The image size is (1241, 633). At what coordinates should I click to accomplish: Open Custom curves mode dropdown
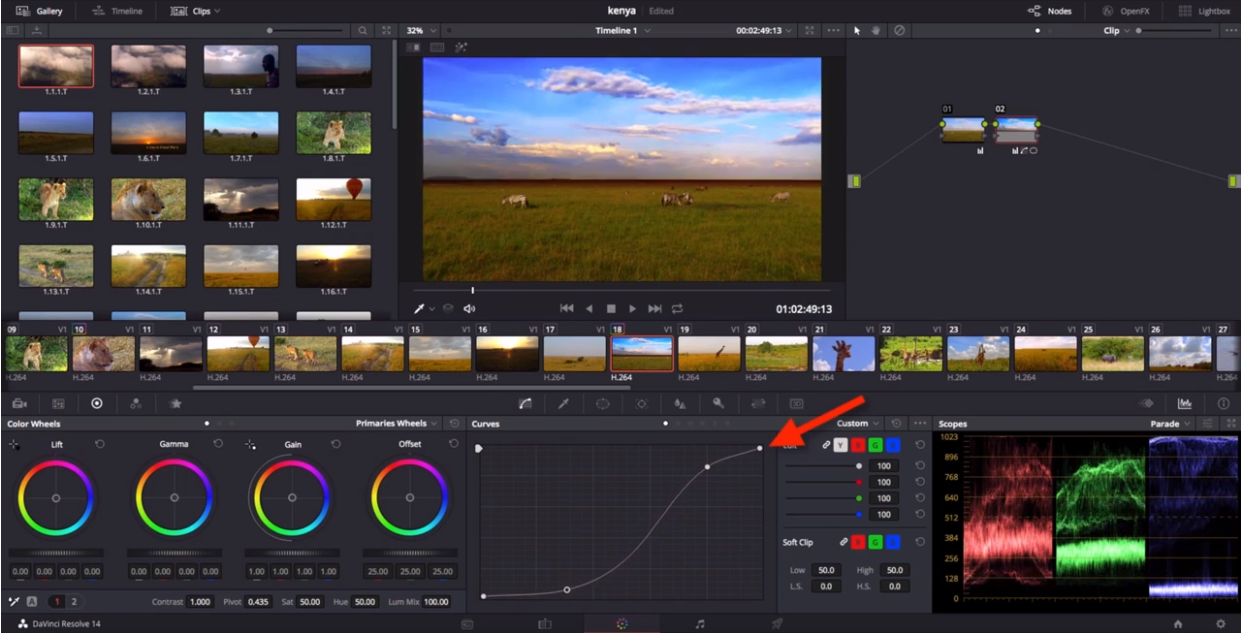pyautogui.click(x=859, y=424)
